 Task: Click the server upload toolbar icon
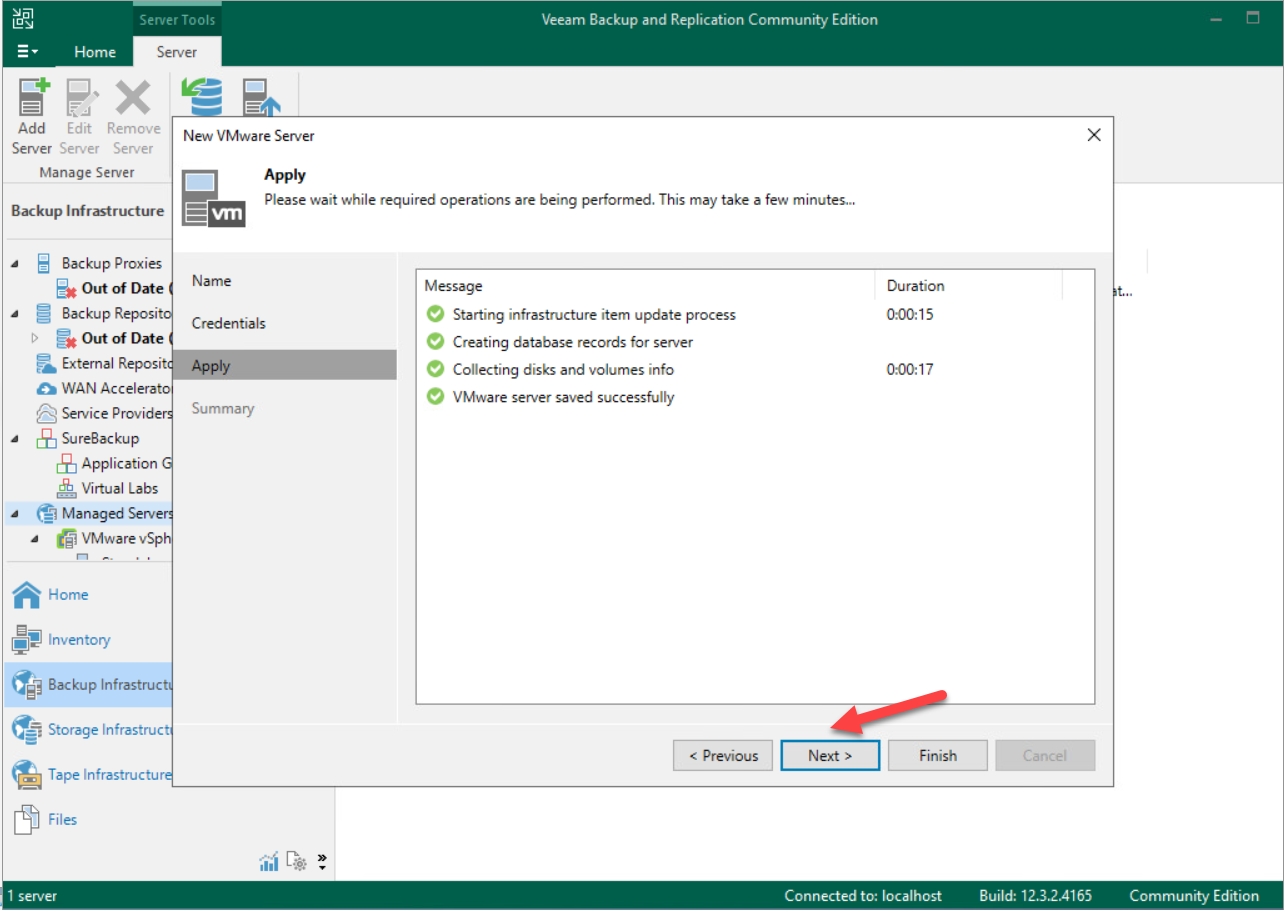[x=258, y=96]
